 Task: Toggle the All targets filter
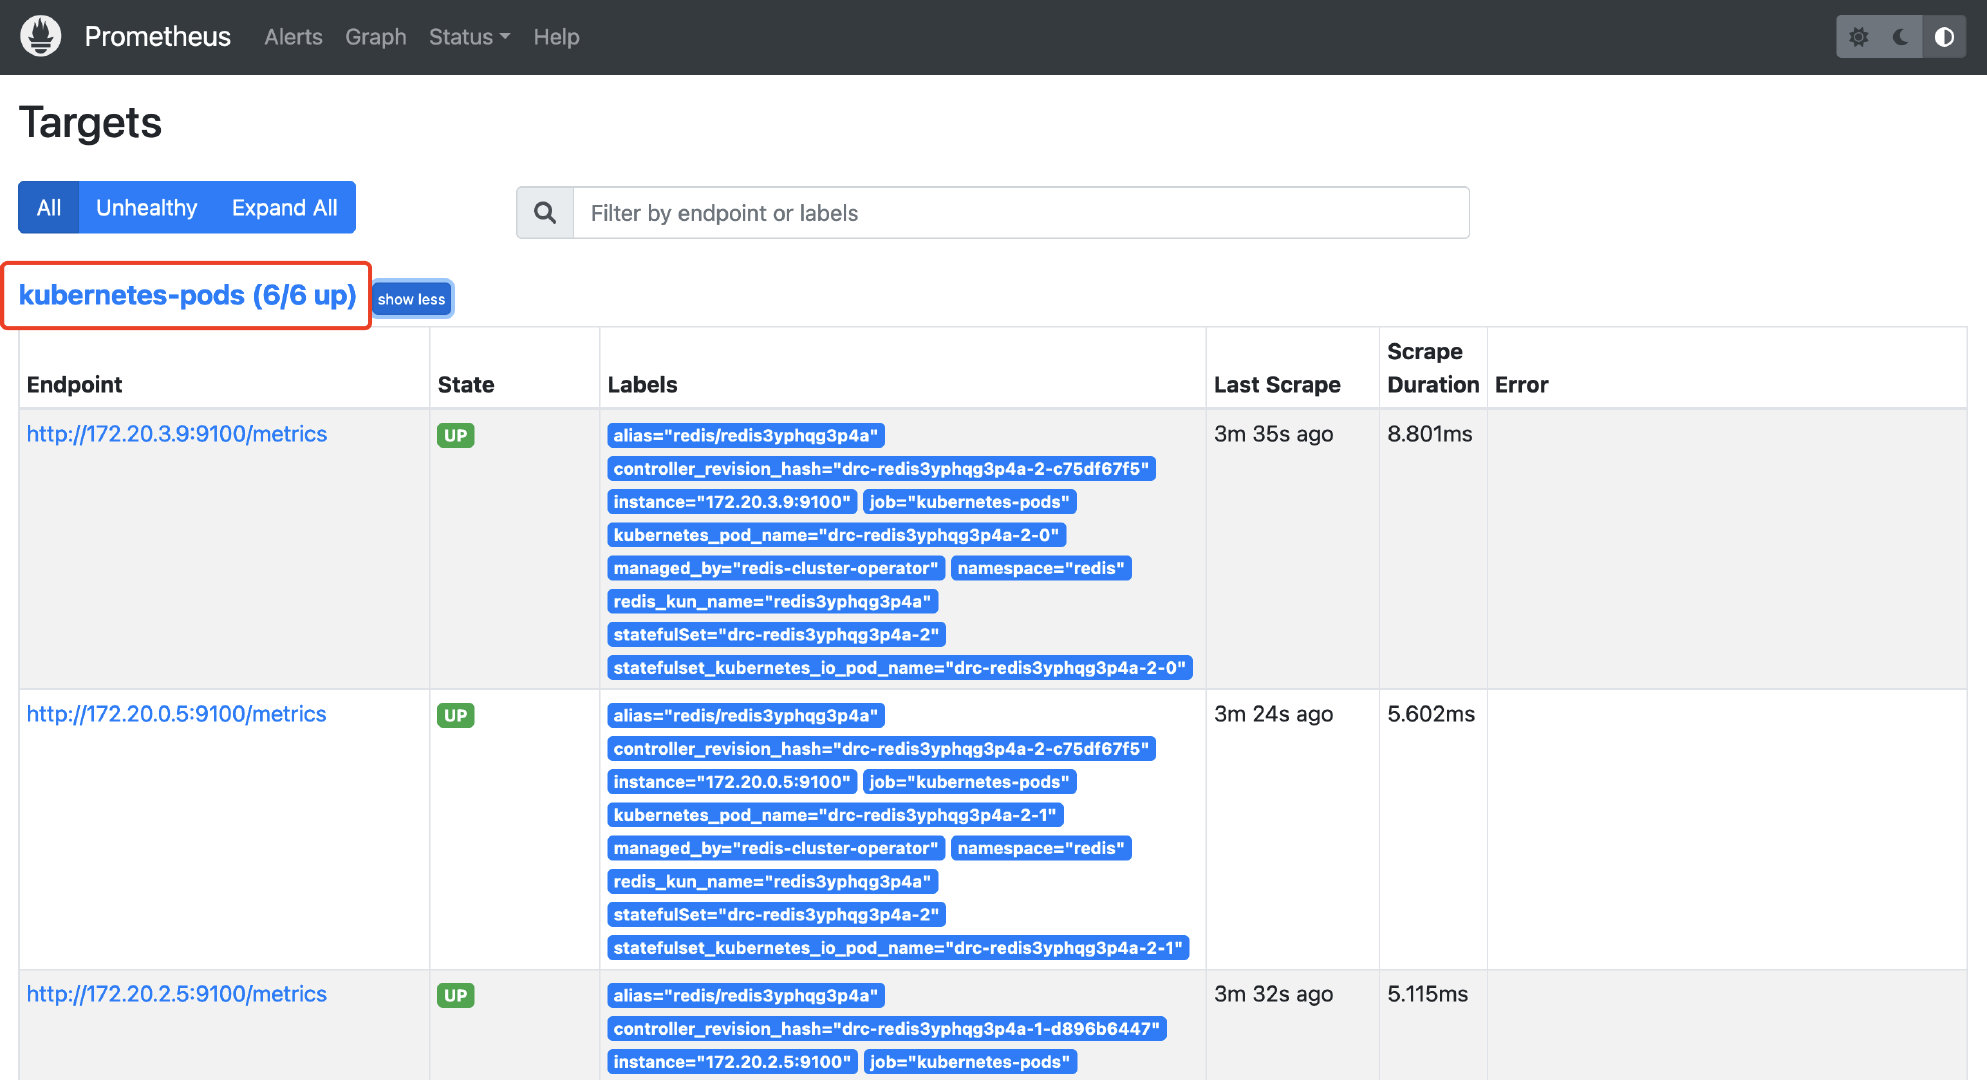(49, 208)
